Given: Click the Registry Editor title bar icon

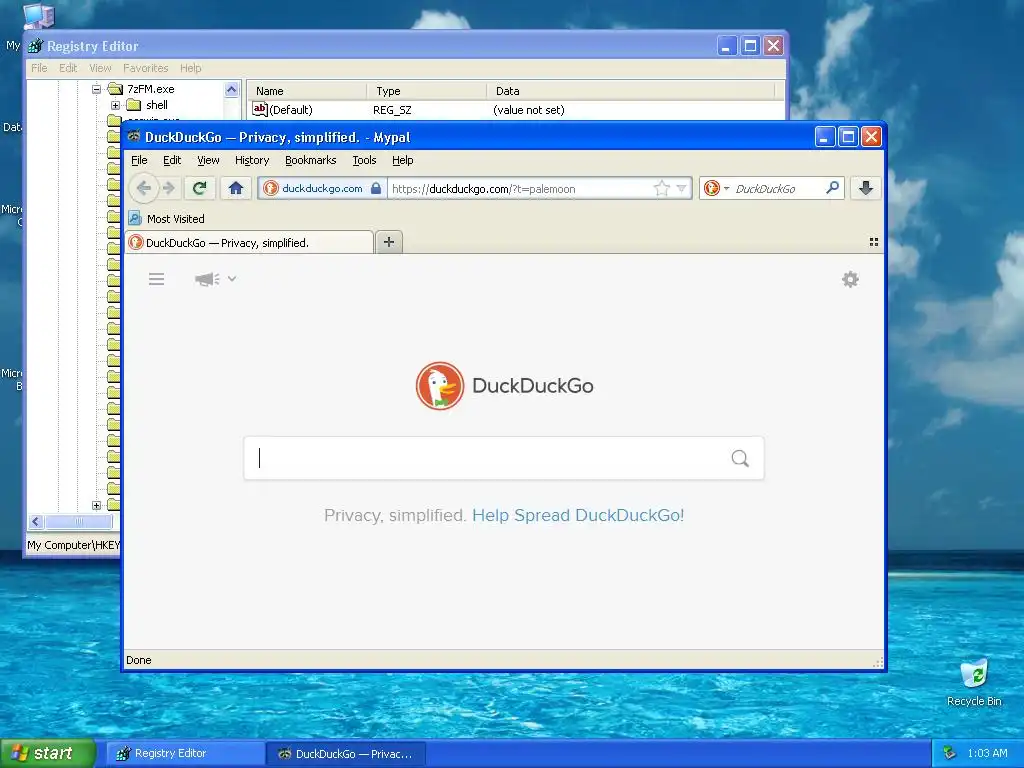Looking at the screenshot, I should 35,46.
